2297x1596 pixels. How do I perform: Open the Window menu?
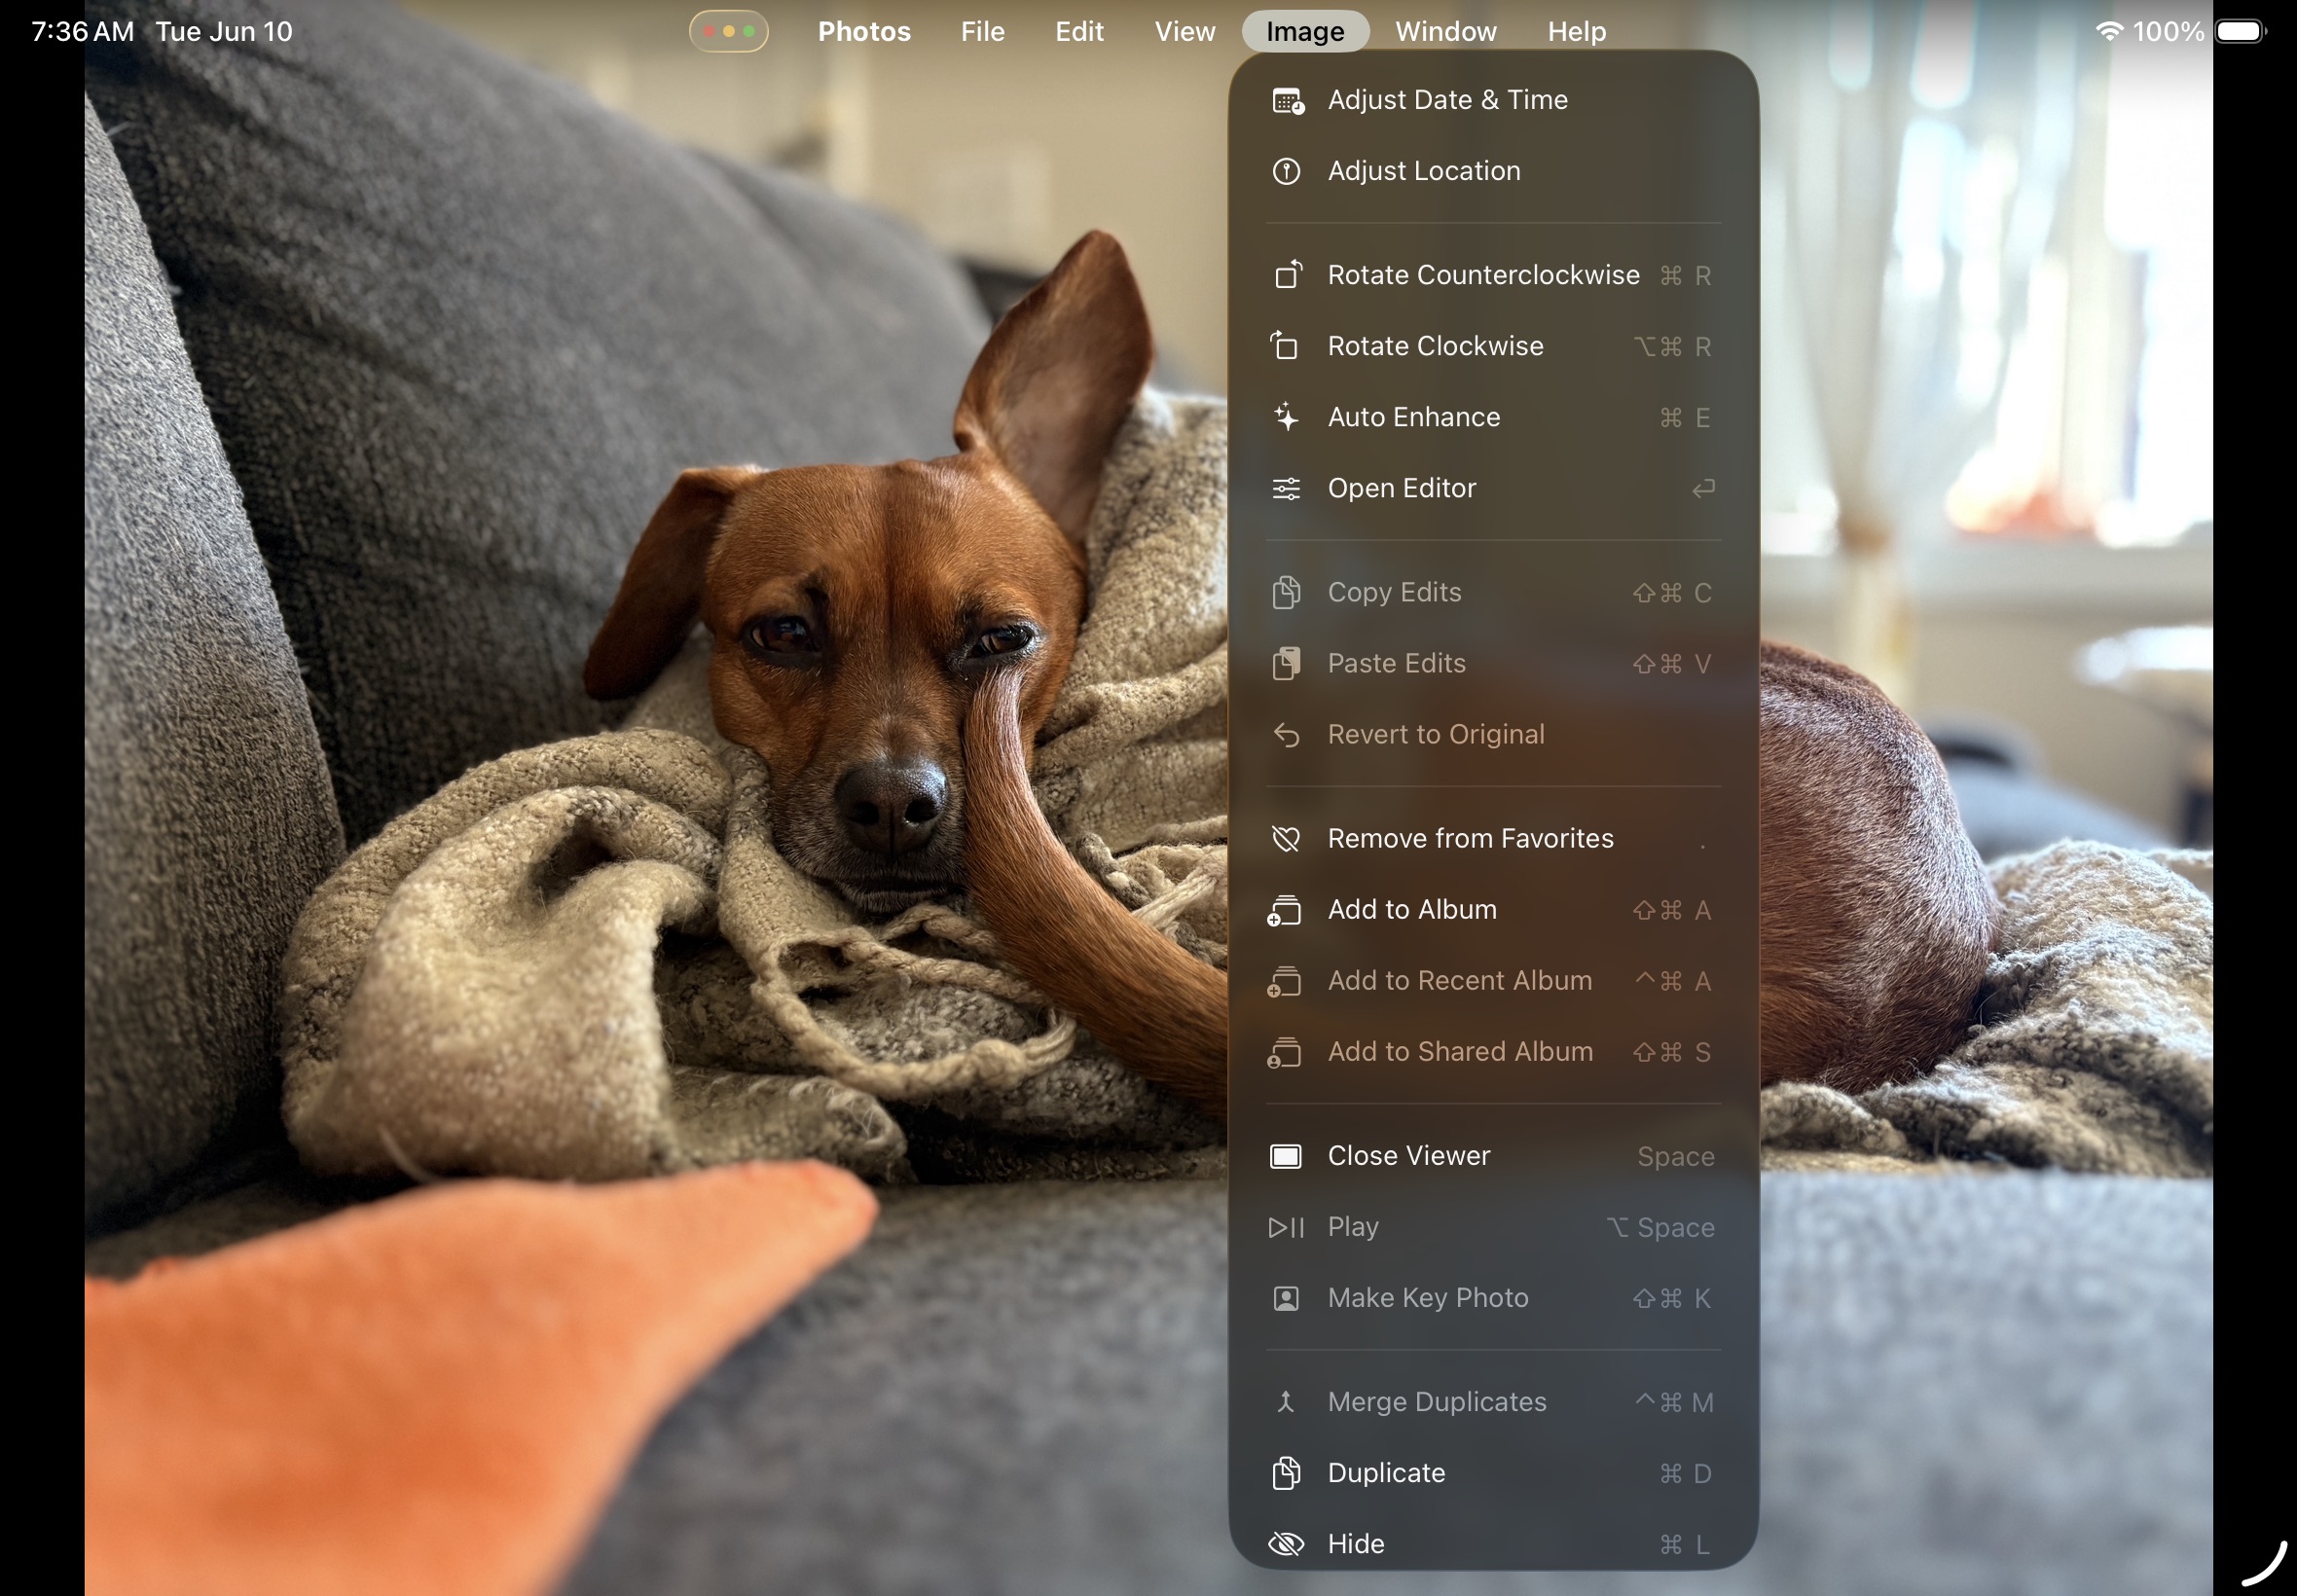tap(1446, 32)
